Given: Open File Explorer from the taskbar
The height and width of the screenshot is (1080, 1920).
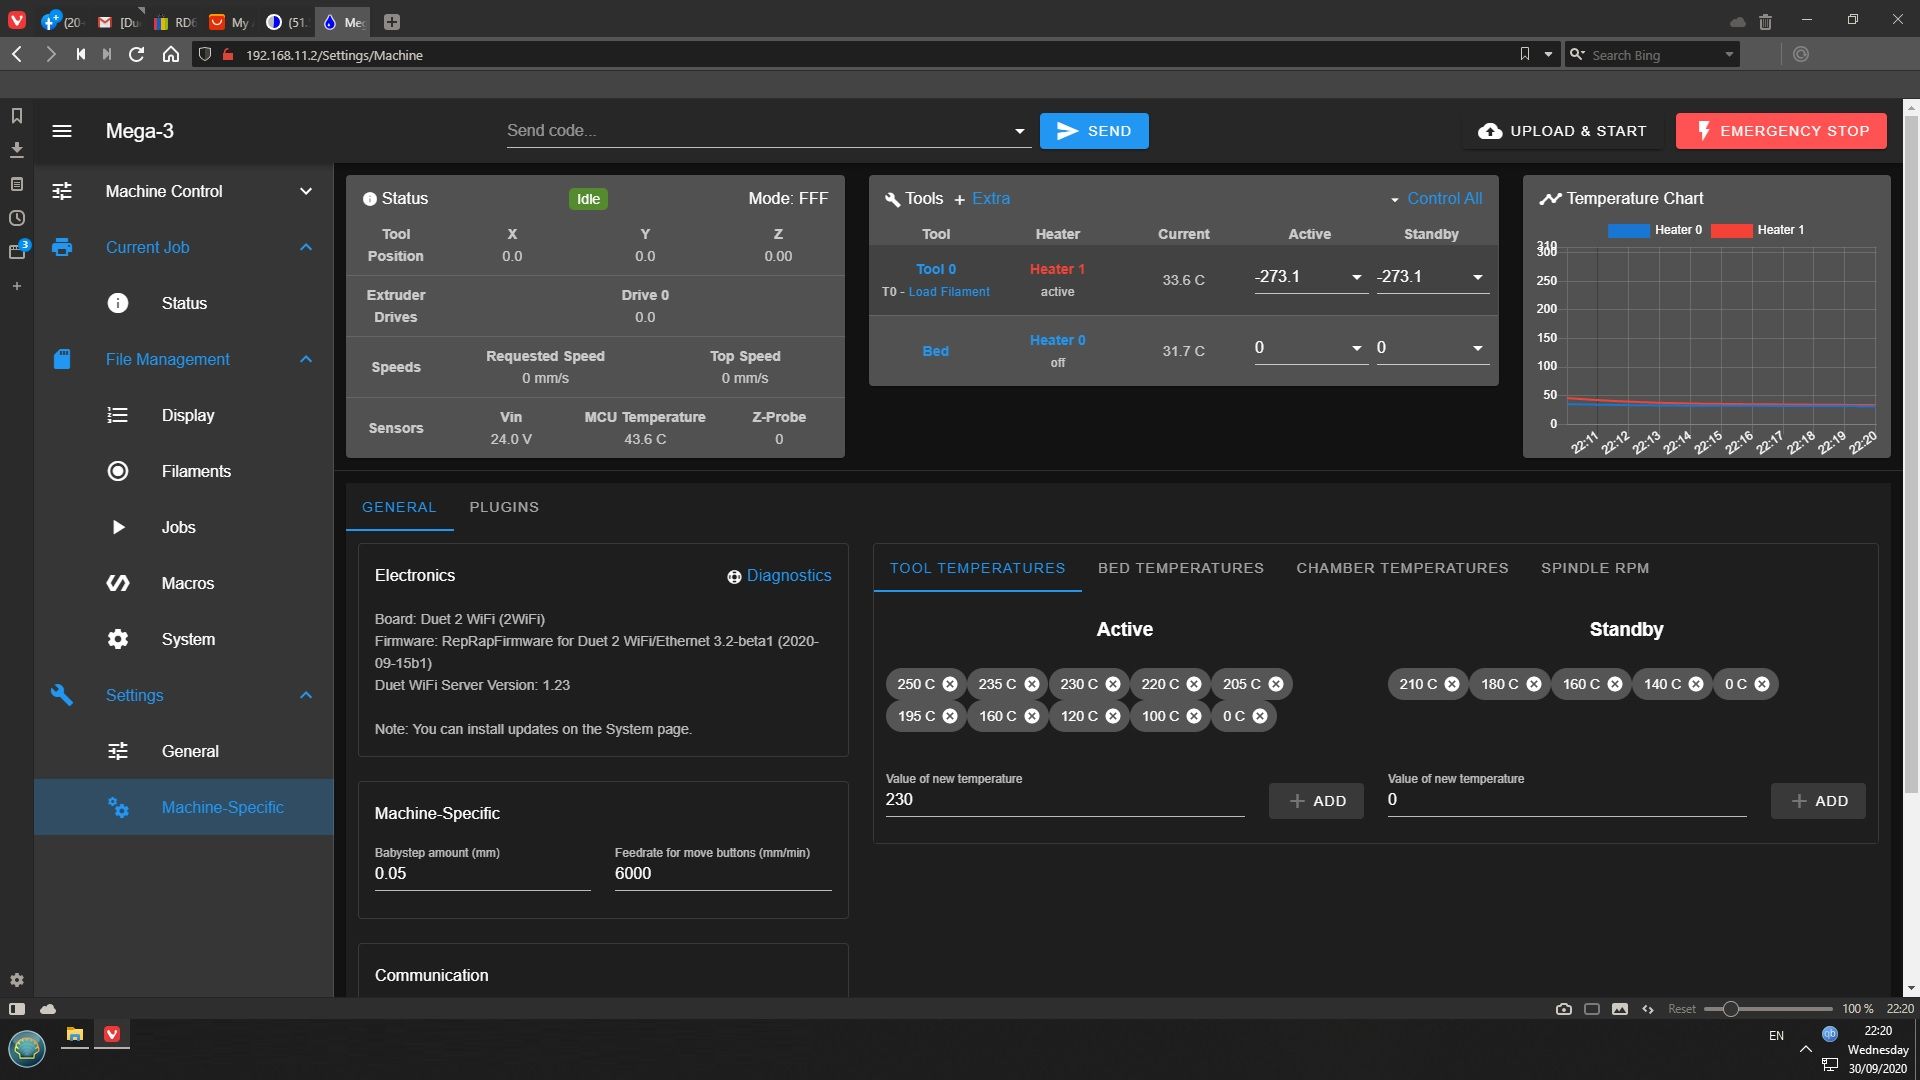Looking at the screenshot, I should [x=75, y=1035].
